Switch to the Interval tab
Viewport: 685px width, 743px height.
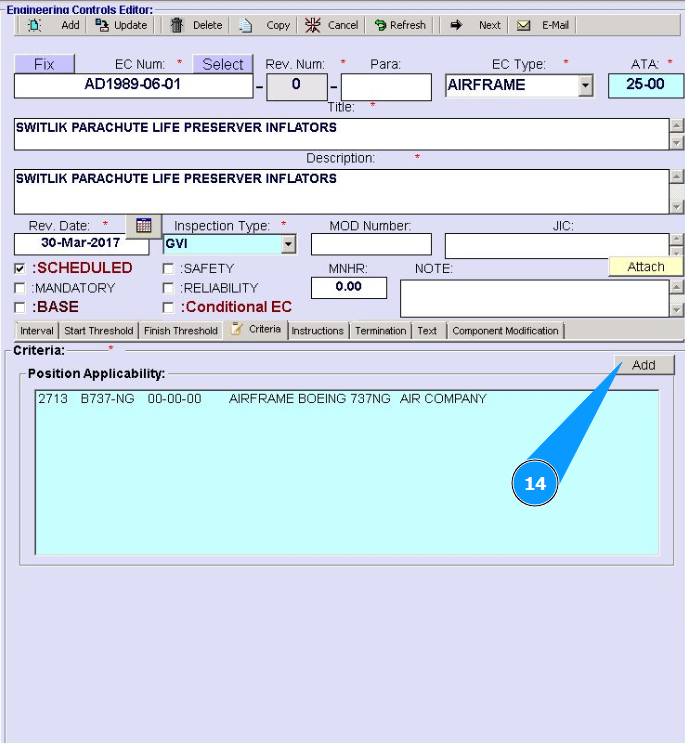(36, 331)
